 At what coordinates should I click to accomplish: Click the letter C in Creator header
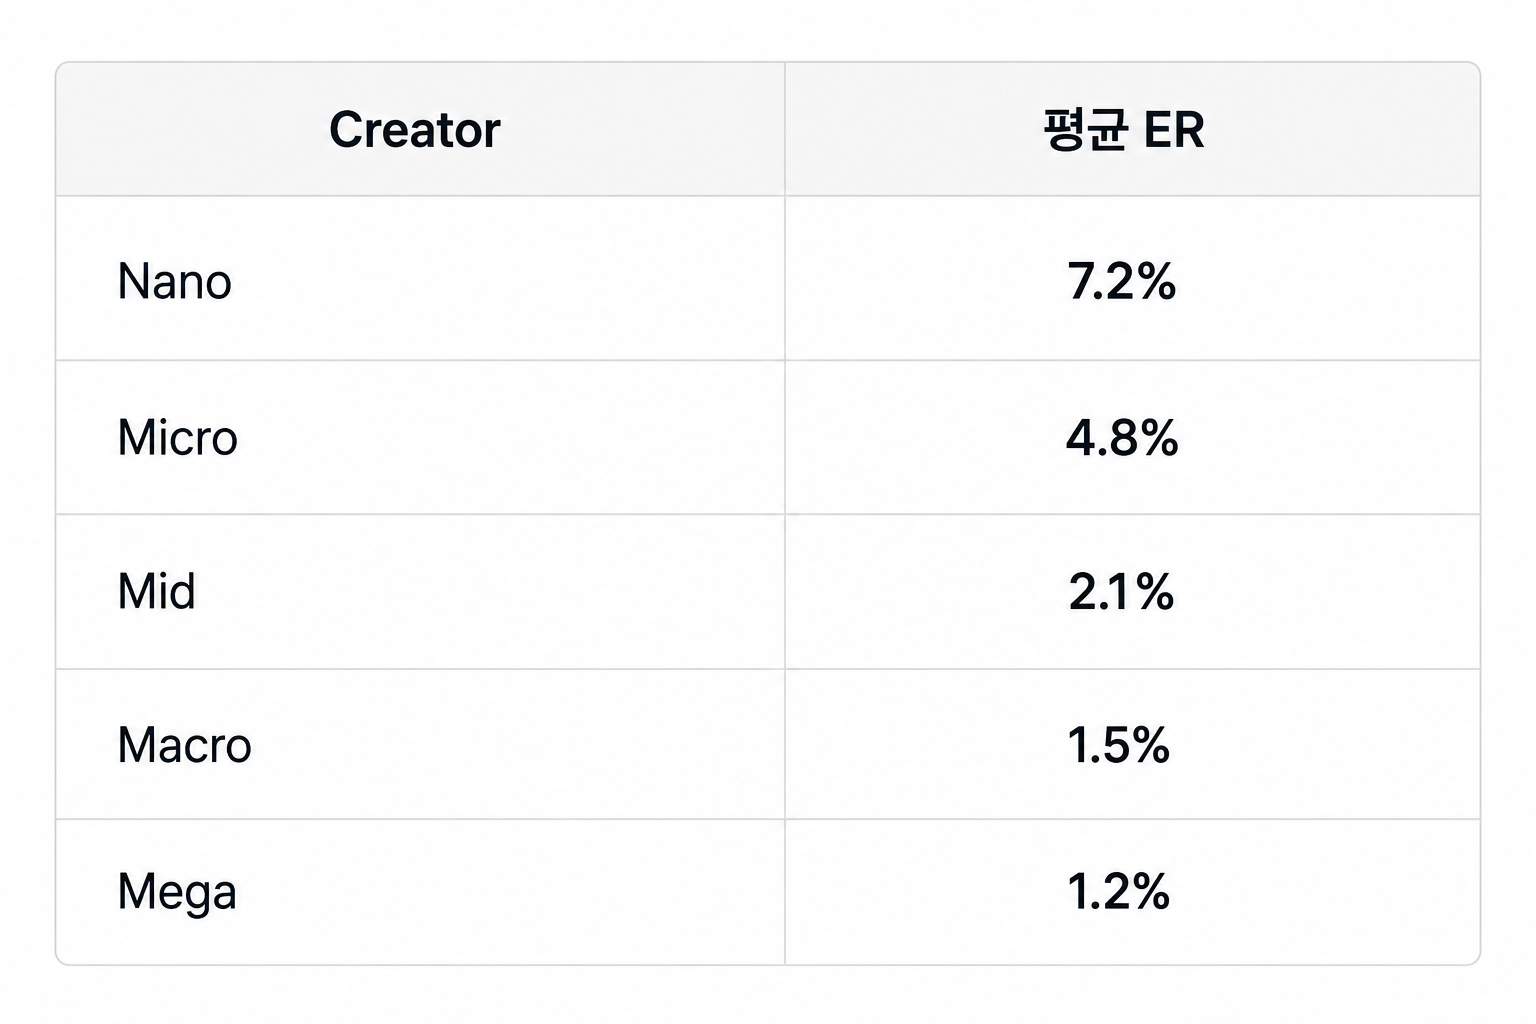[x=346, y=130]
